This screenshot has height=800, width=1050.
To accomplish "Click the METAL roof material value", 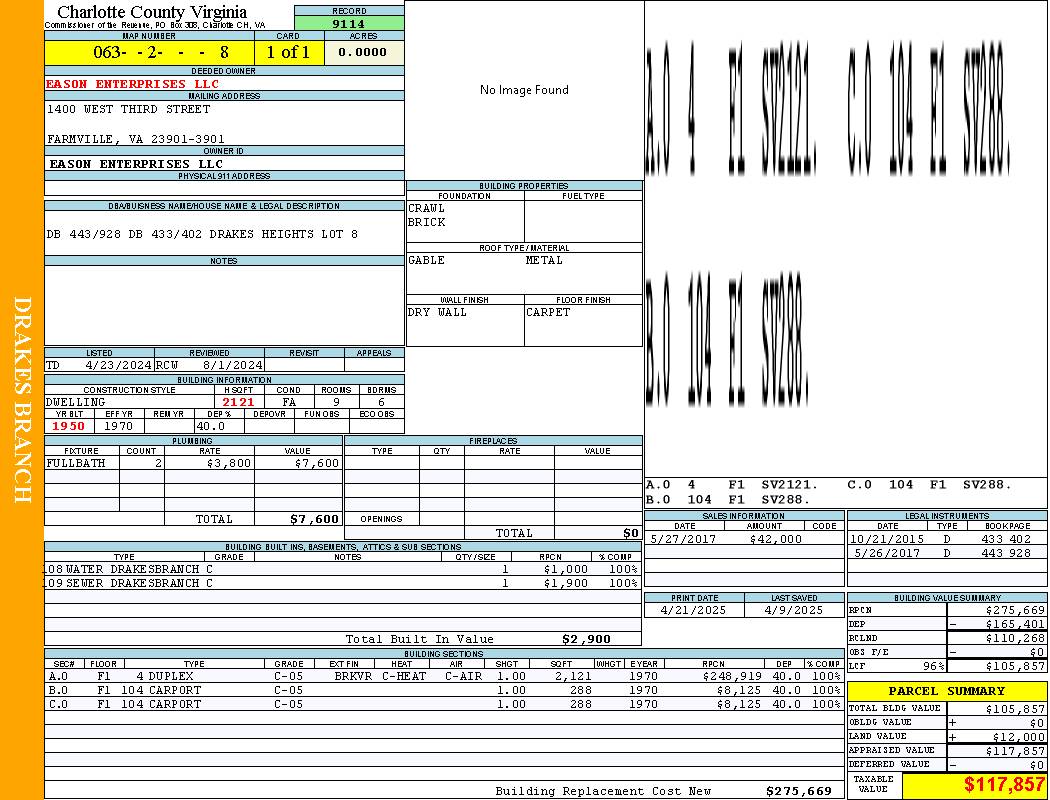I will (x=544, y=260).
